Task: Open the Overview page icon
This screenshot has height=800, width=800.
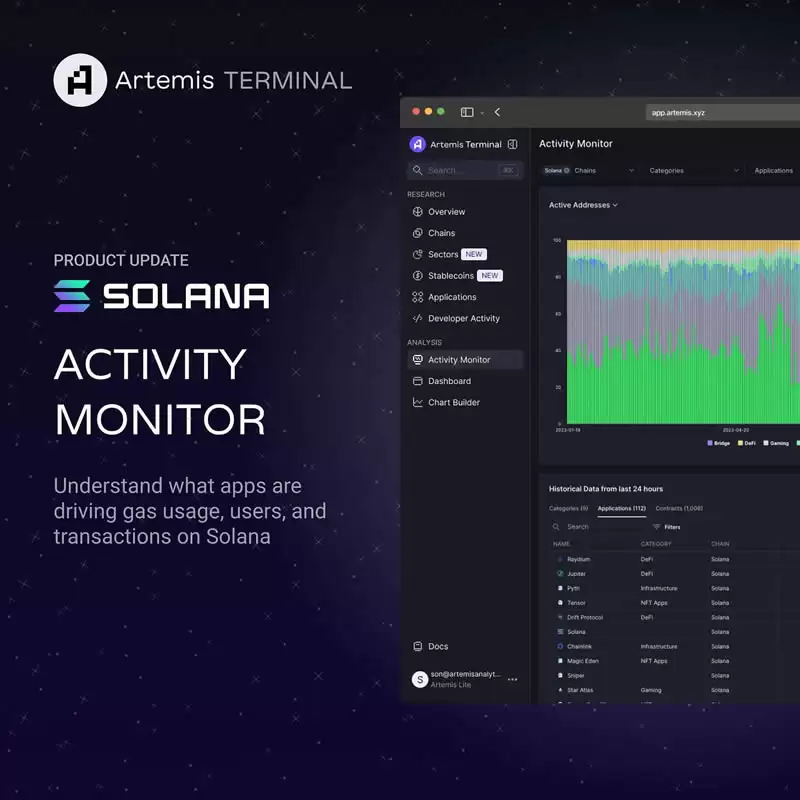Action: click(417, 212)
